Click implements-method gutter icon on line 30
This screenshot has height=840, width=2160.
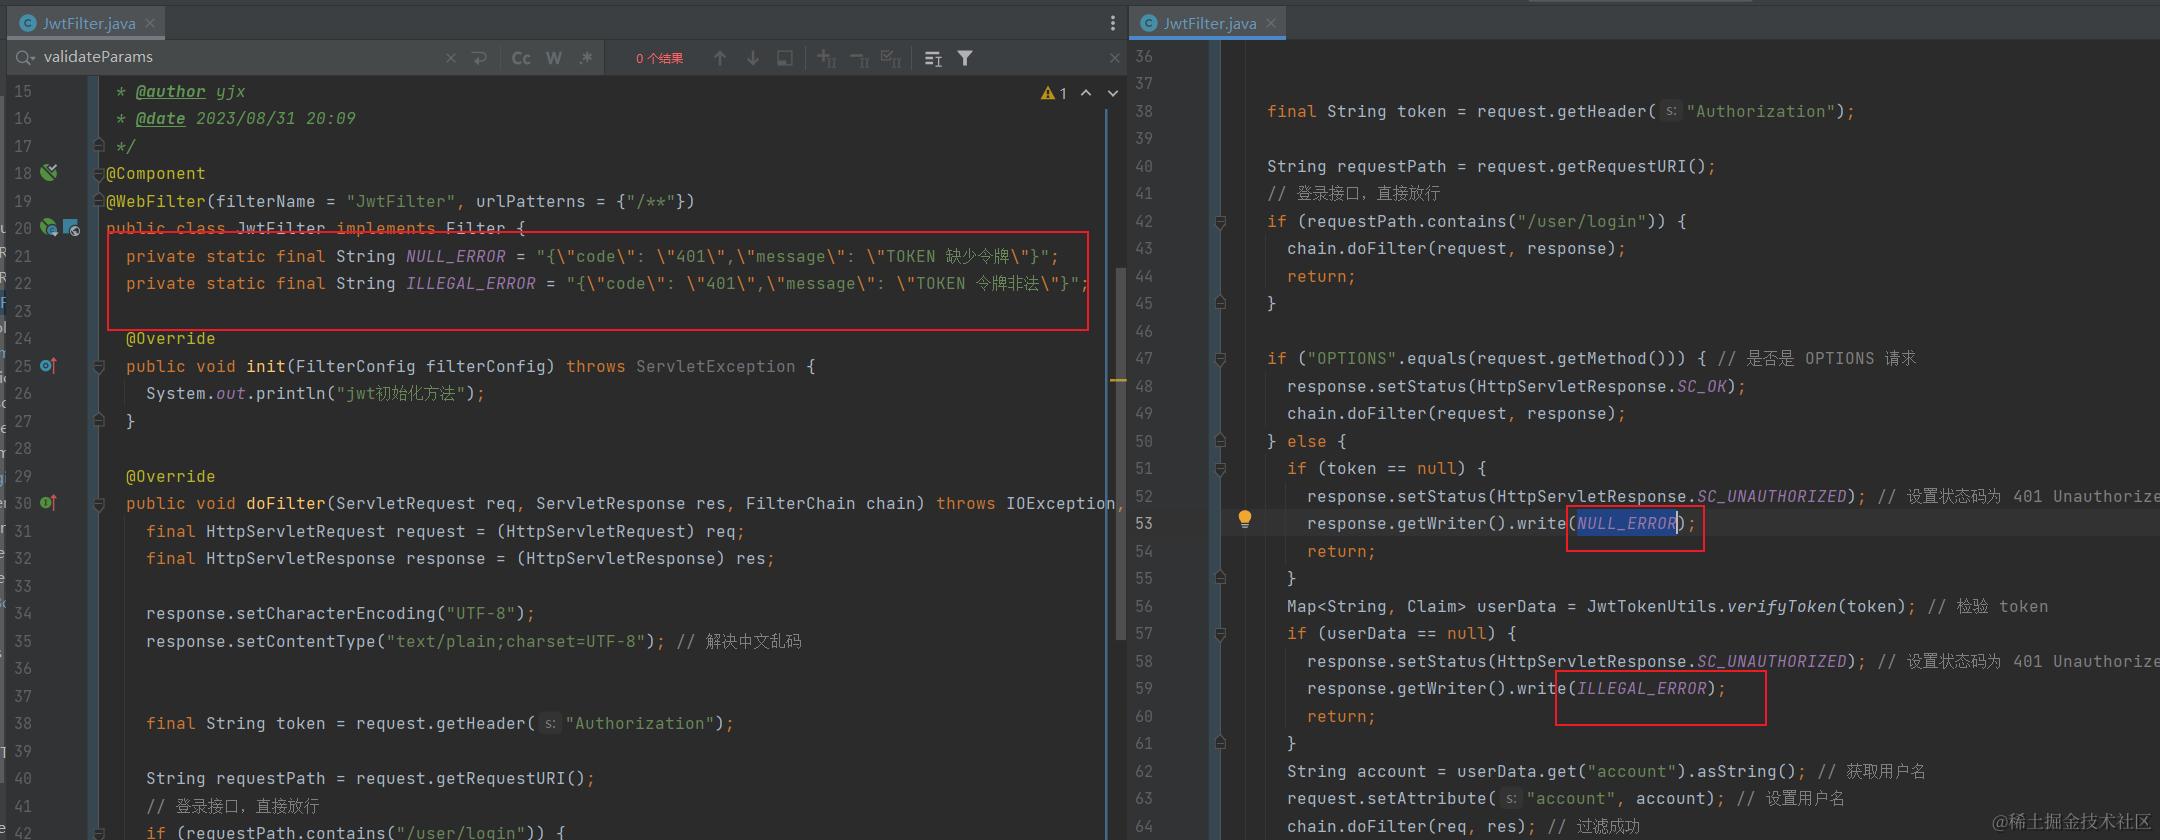click(48, 503)
